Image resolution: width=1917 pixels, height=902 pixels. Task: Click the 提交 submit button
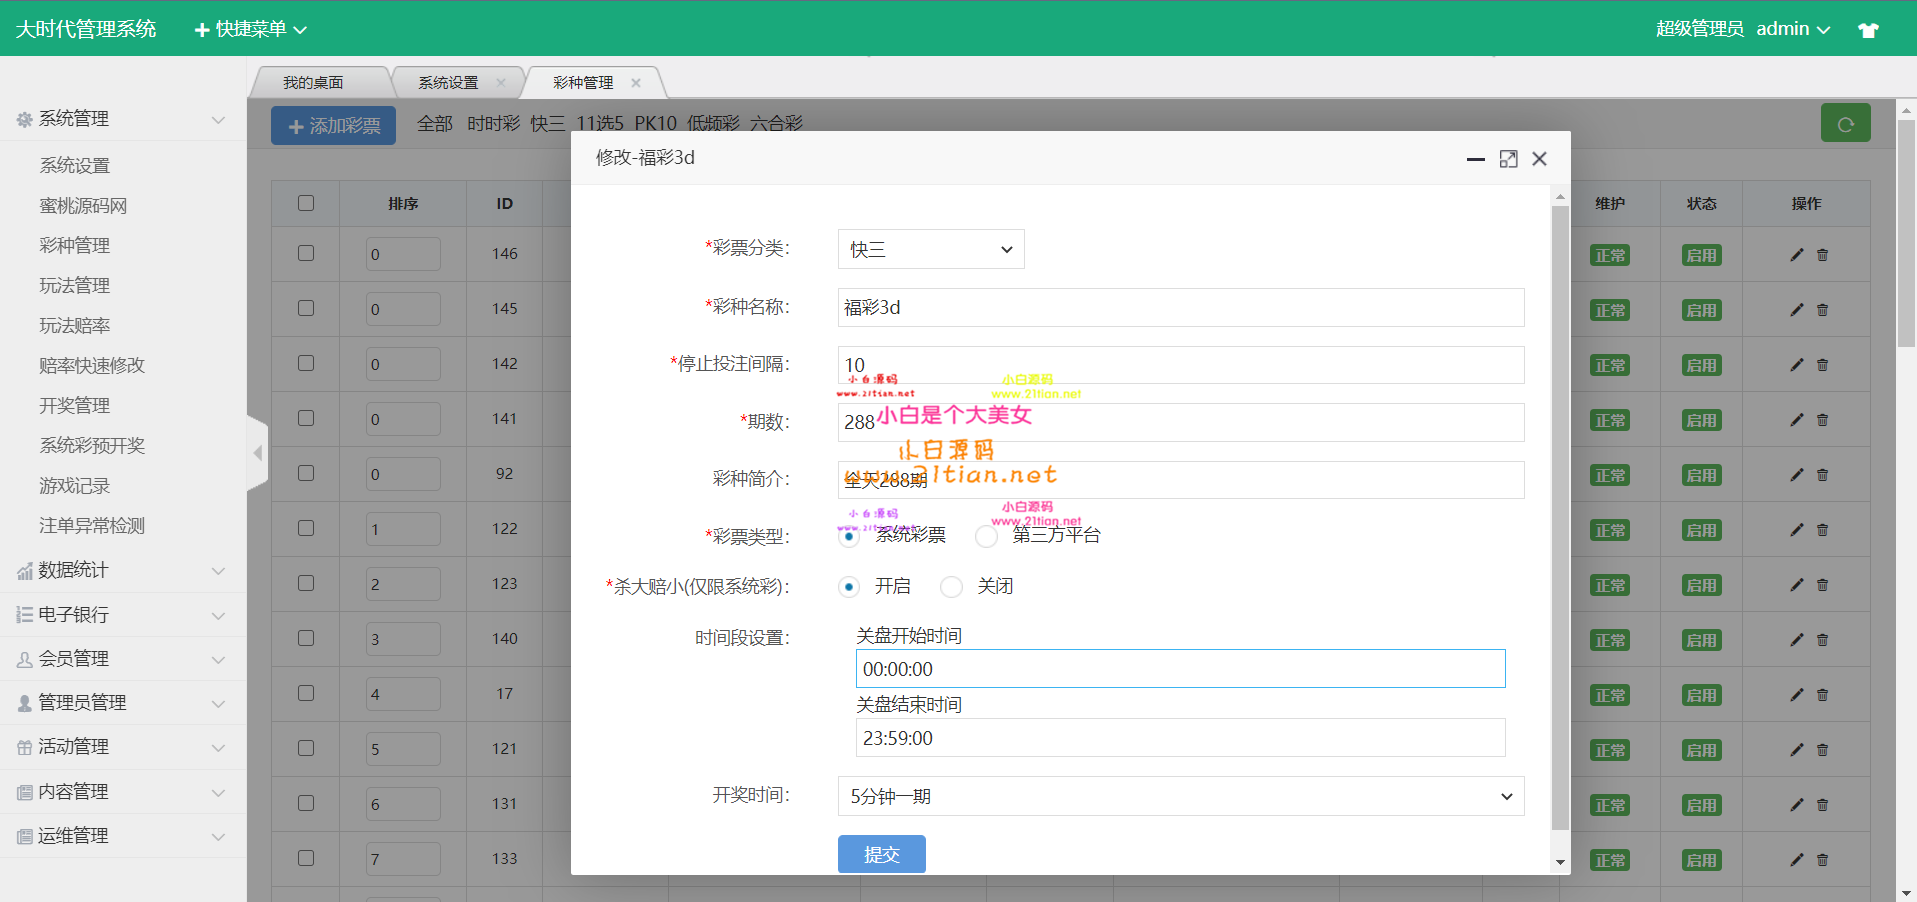coord(881,854)
